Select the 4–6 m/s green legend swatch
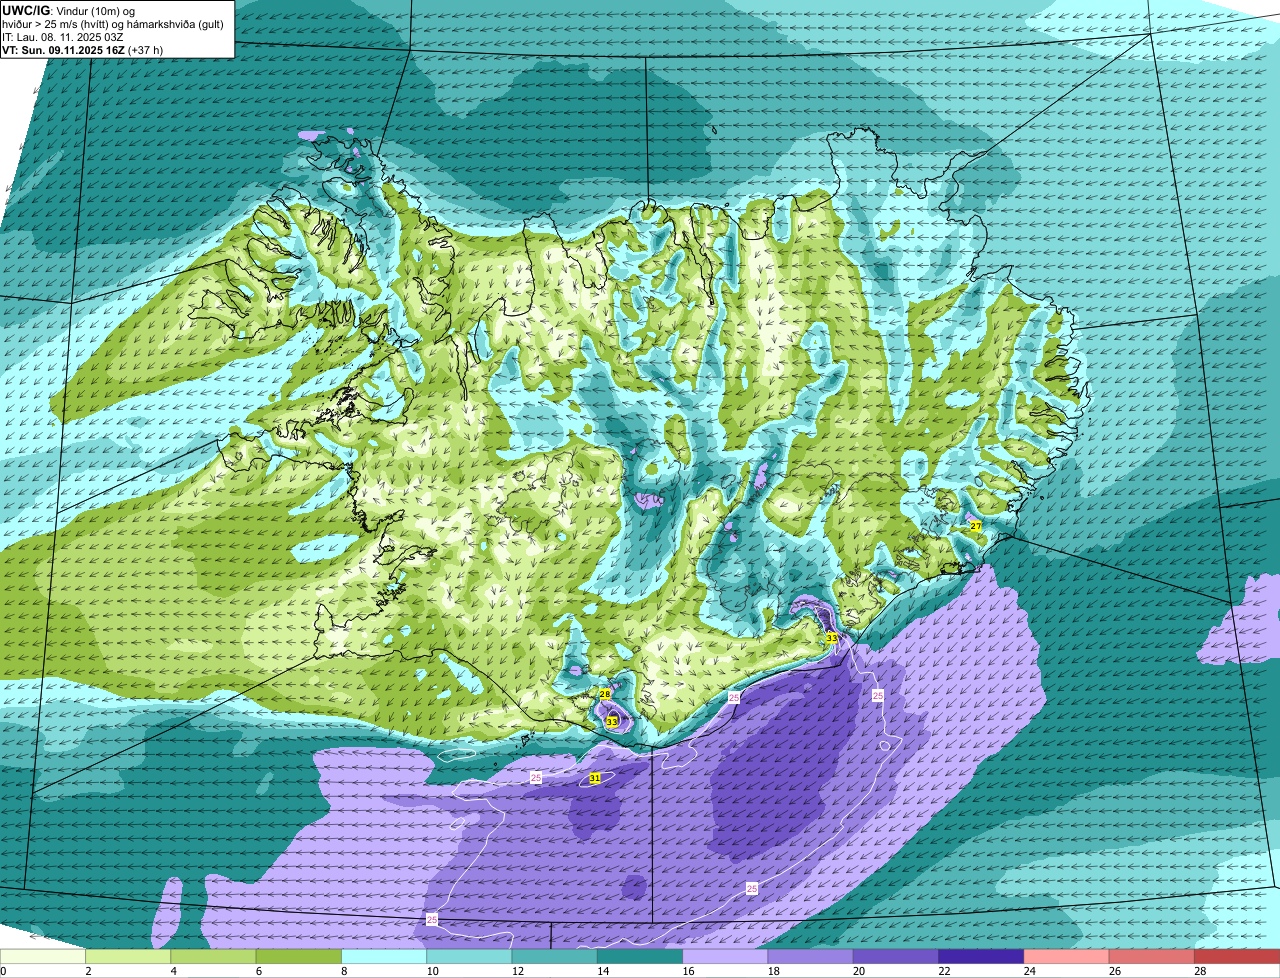The image size is (1280, 978). [x=213, y=956]
